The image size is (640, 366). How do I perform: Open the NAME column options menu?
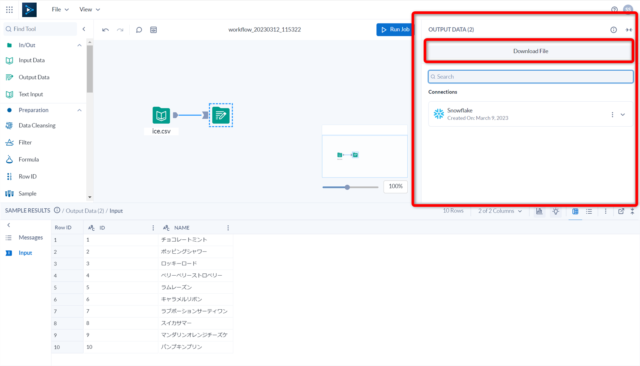[228, 228]
